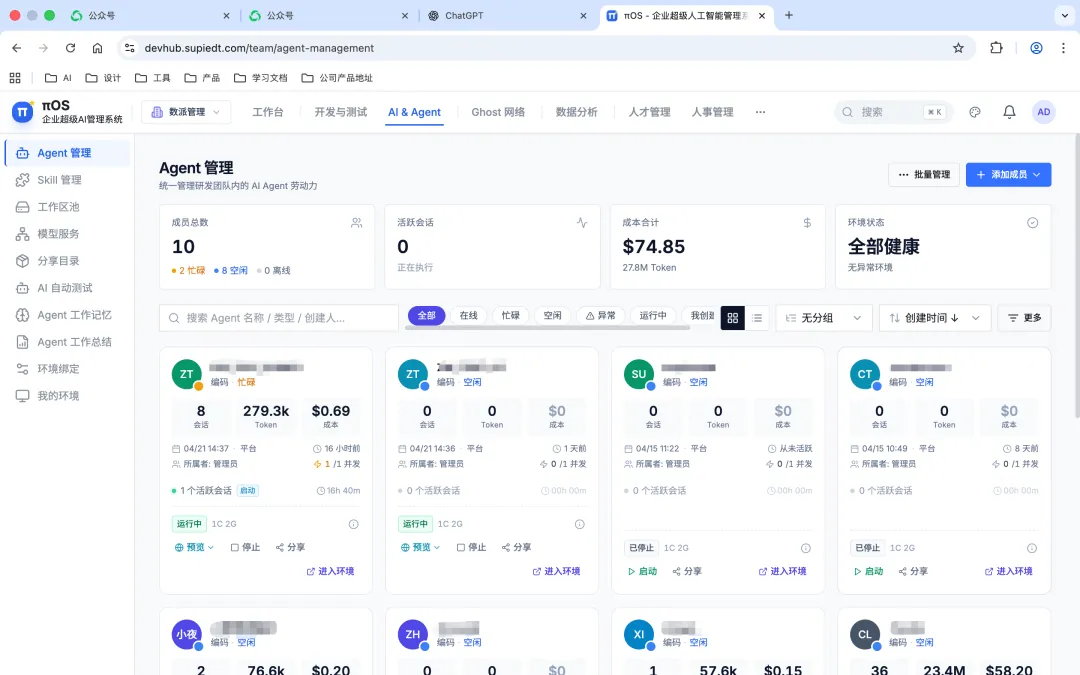Click the 分享目录 cube icon
Image resolution: width=1080 pixels, height=675 pixels.
coord(23,261)
